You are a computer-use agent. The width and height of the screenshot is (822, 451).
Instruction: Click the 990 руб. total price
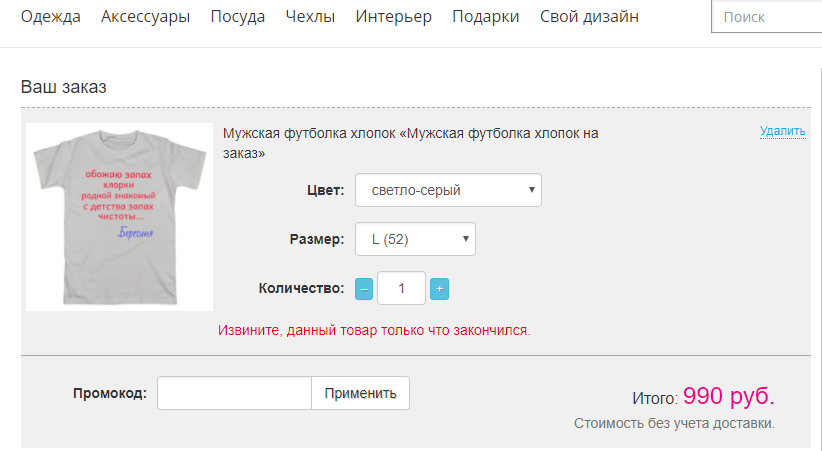[729, 396]
